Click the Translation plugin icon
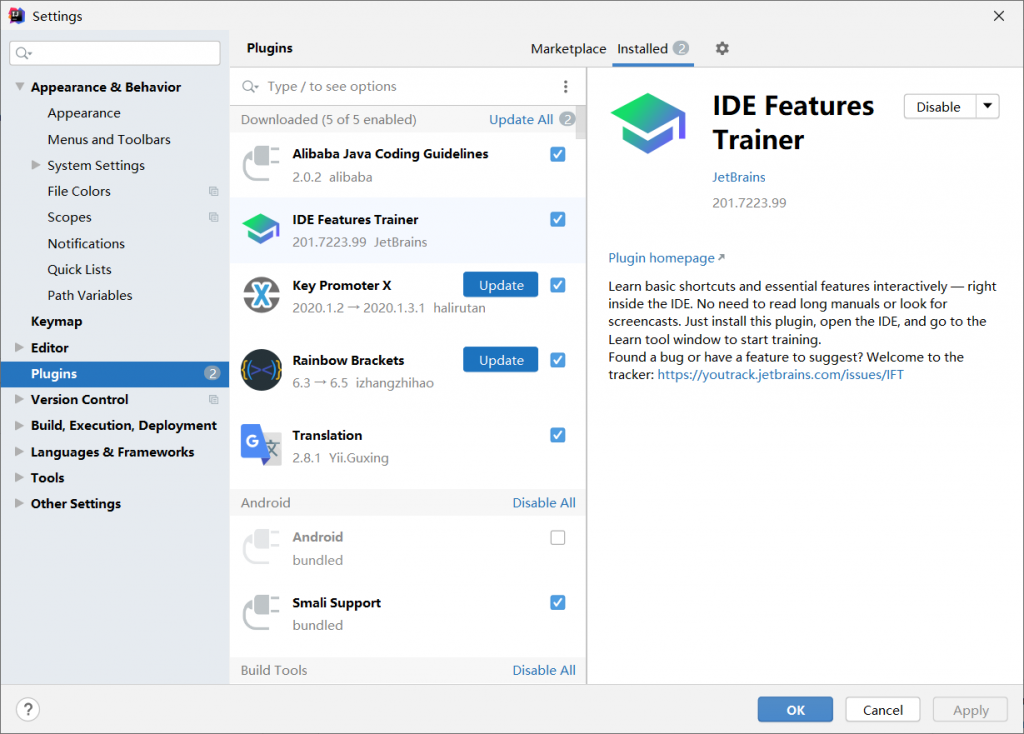 tap(261, 445)
